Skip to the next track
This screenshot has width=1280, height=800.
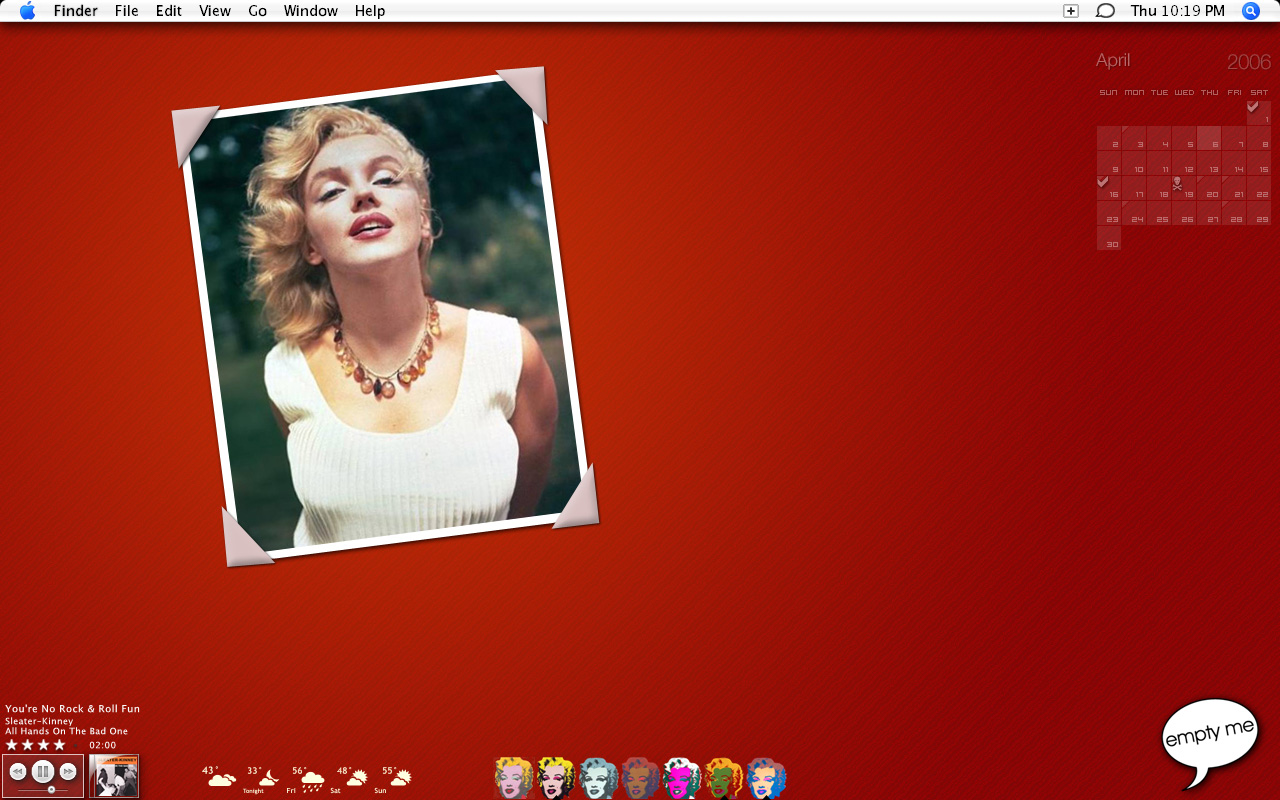coord(68,771)
